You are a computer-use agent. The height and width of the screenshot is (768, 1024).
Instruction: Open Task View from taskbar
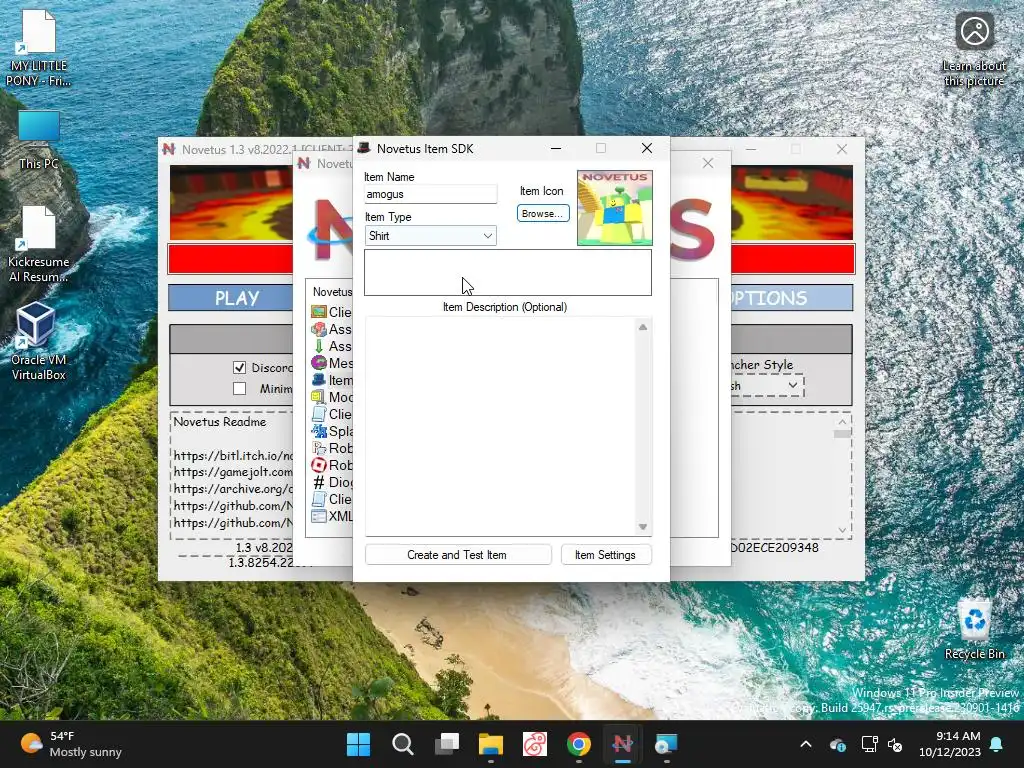pos(447,744)
